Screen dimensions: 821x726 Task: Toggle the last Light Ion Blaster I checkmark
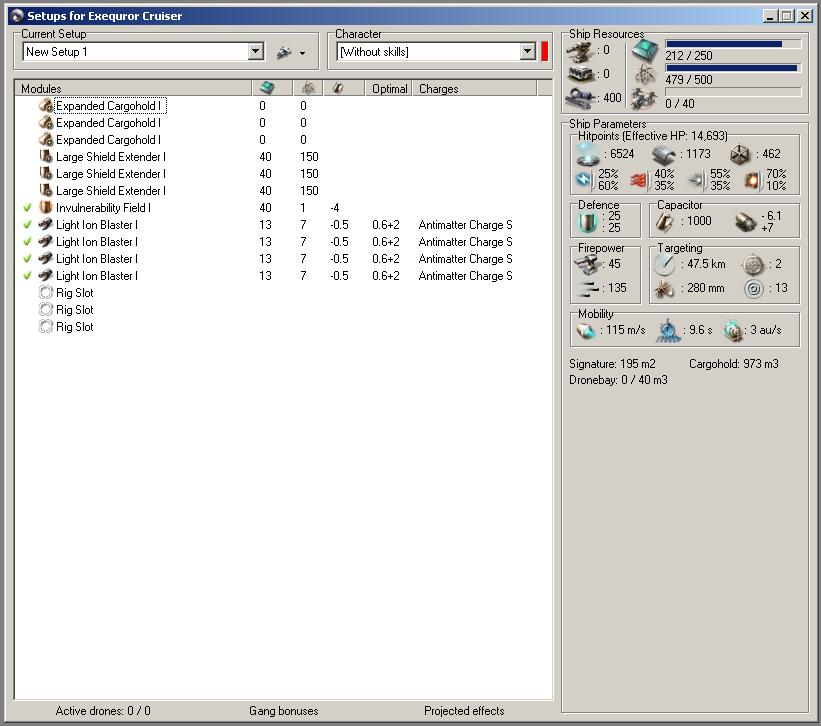(27, 276)
